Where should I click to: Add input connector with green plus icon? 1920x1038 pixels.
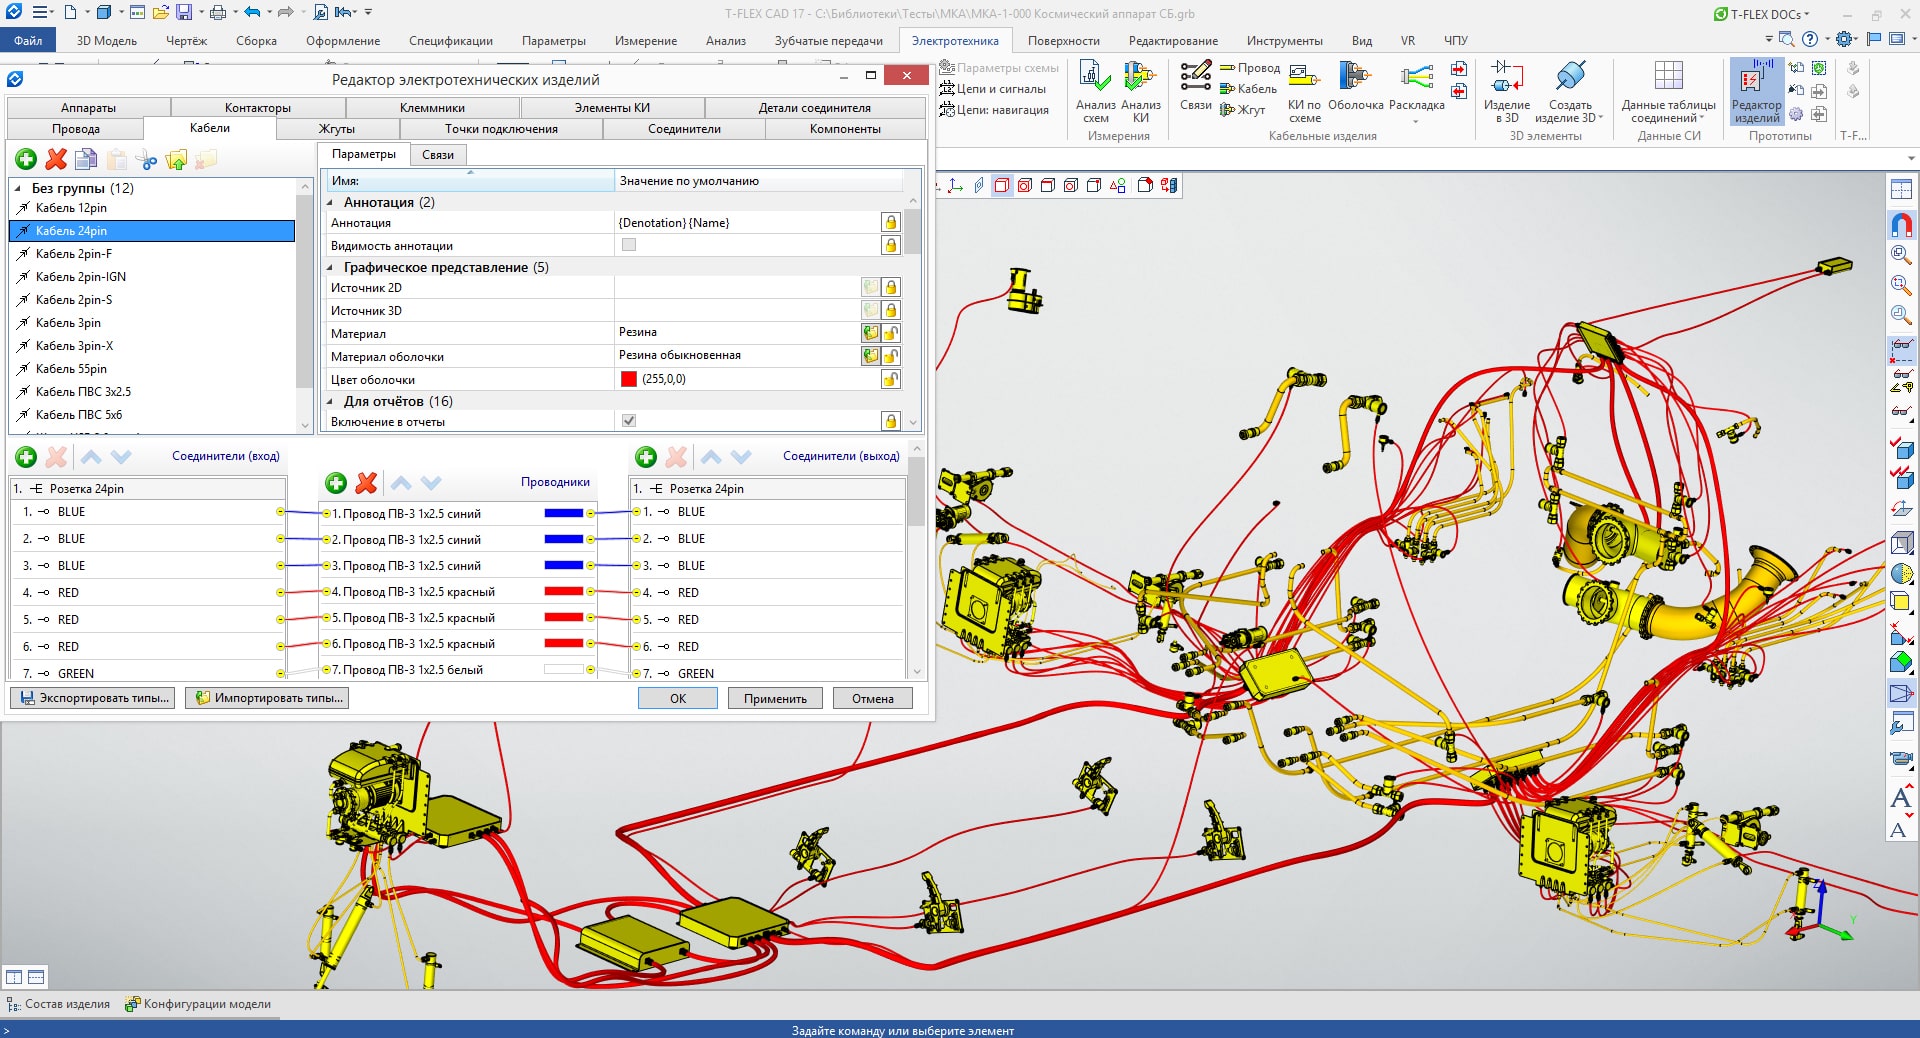(26, 457)
